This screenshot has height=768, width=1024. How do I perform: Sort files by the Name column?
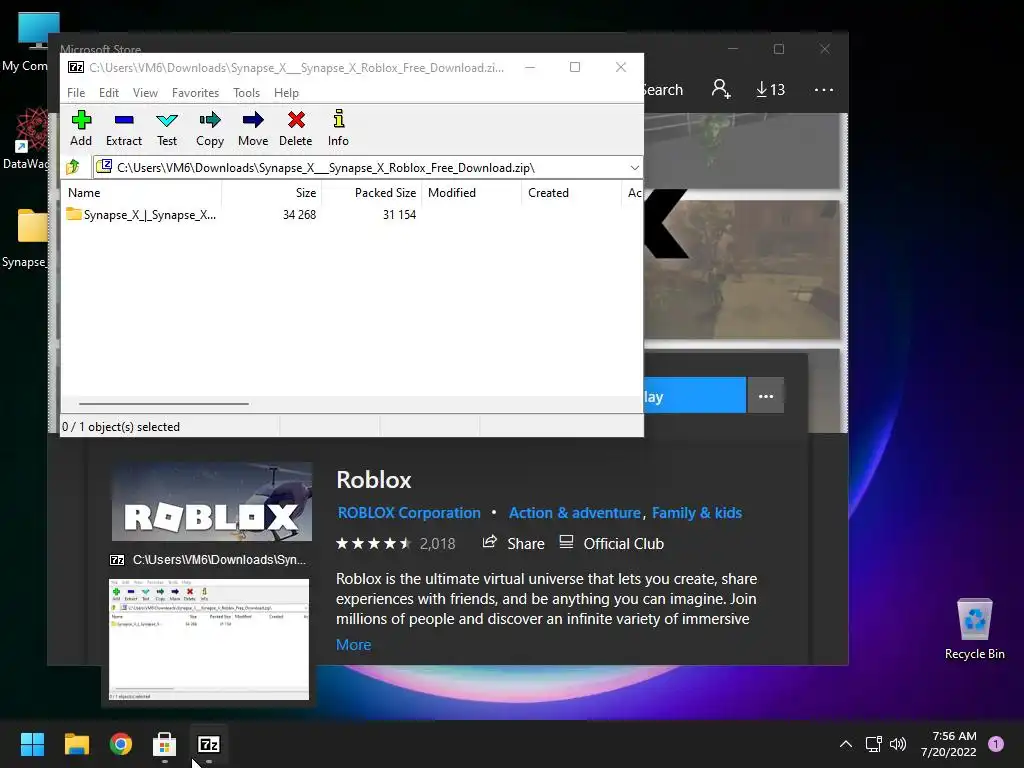[142, 193]
